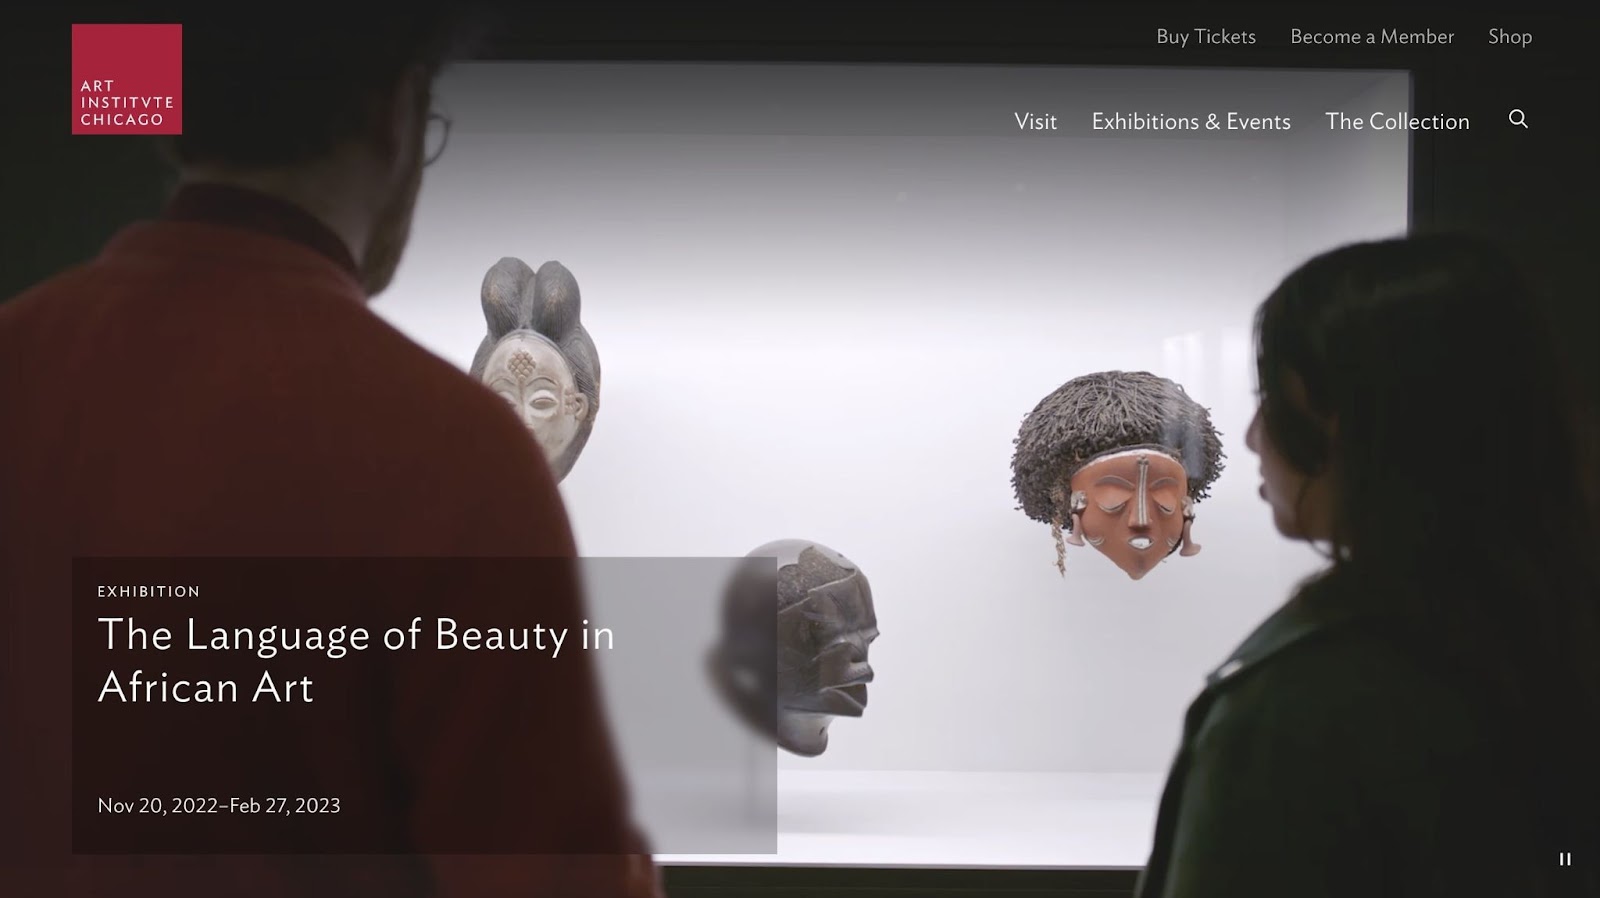The image size is (1600, 898).
Task: Open the search magnifier icon
Action: tap(1518, 119)
